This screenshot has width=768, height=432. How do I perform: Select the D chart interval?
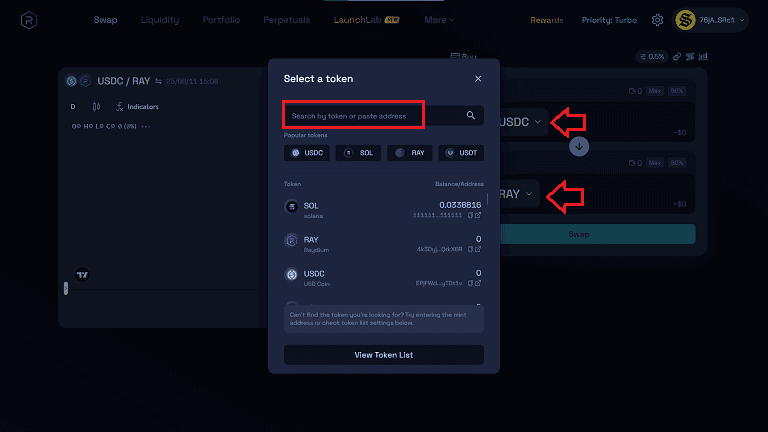click(x=73, y=106)
